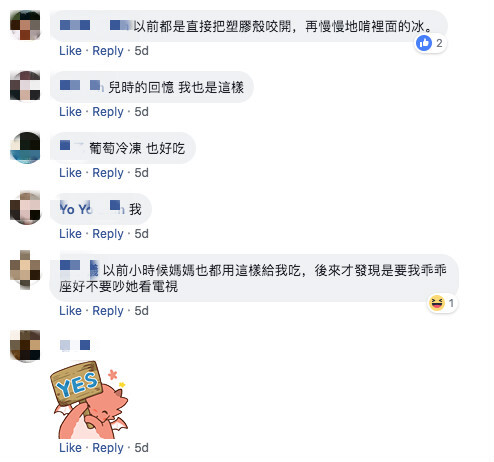
Task: Open the YES dragon sticker
Action: pyautogui.click(x=89, y=400)
